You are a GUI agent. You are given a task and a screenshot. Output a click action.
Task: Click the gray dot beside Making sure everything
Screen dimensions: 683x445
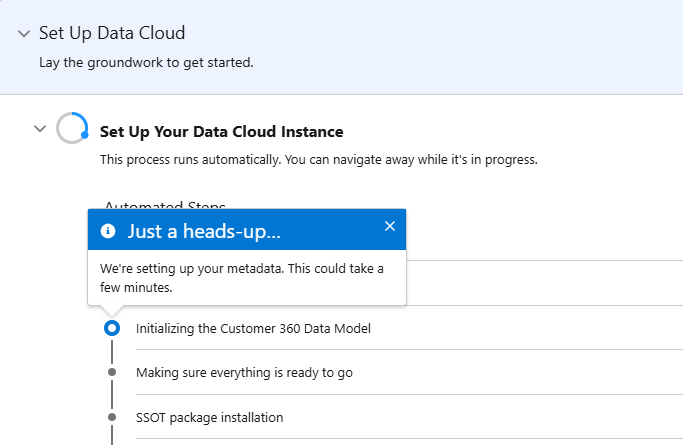point(112,372)
